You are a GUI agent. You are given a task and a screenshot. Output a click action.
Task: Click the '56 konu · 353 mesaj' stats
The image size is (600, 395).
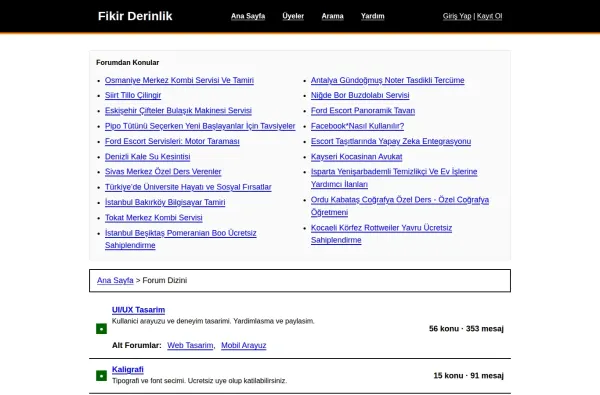(x=466, y=329)
